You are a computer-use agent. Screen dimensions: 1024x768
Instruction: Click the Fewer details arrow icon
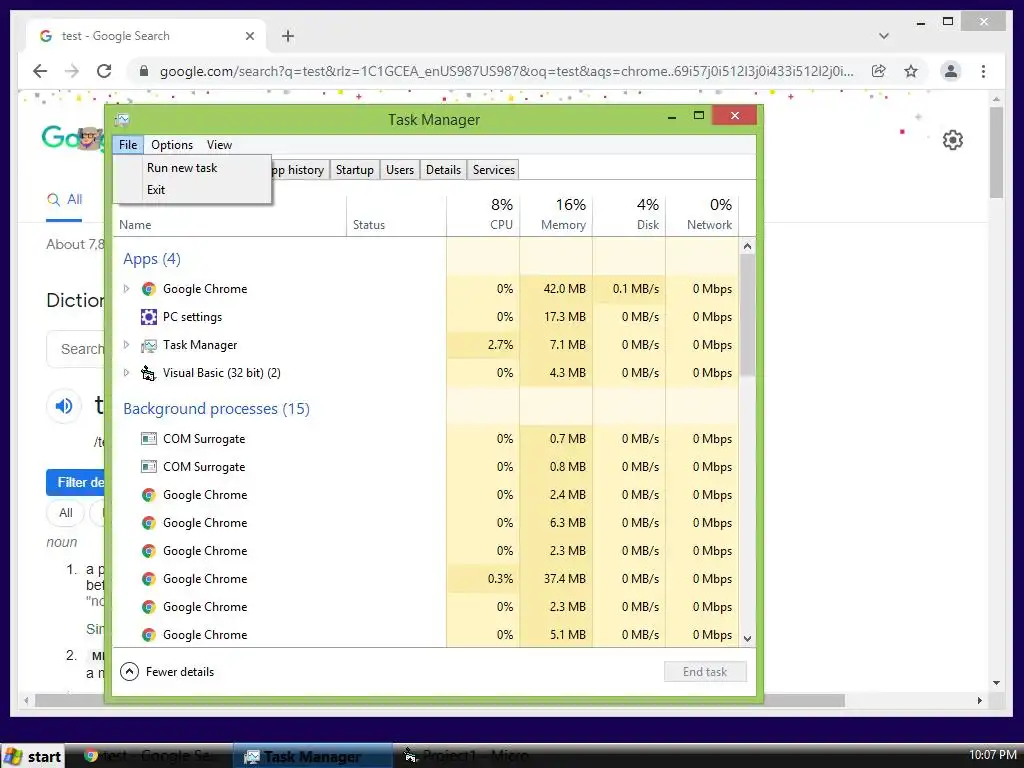pos(129,671)
